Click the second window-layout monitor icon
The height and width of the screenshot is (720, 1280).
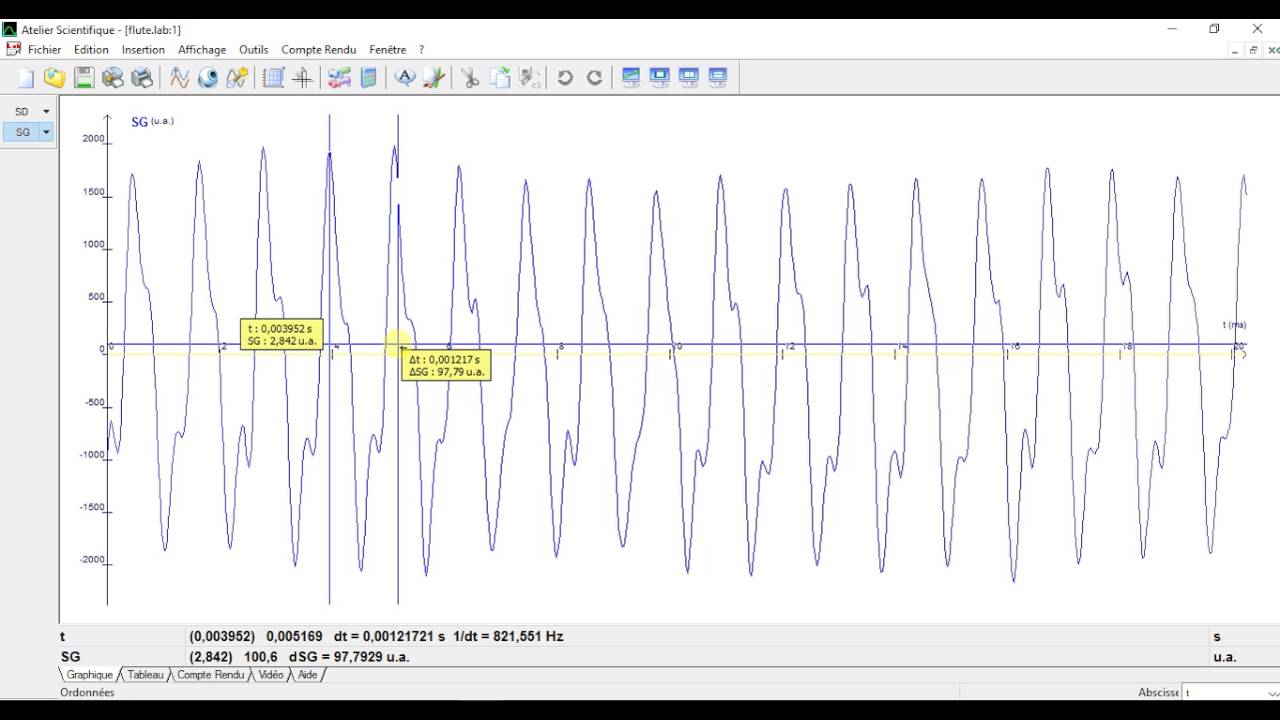[x=660, y=78]
